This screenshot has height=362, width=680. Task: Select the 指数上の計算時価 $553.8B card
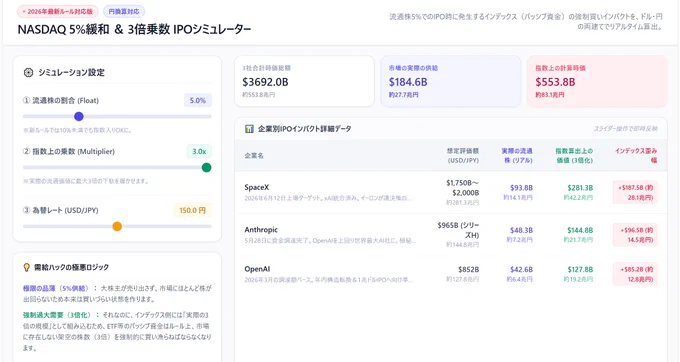(597, 81)
